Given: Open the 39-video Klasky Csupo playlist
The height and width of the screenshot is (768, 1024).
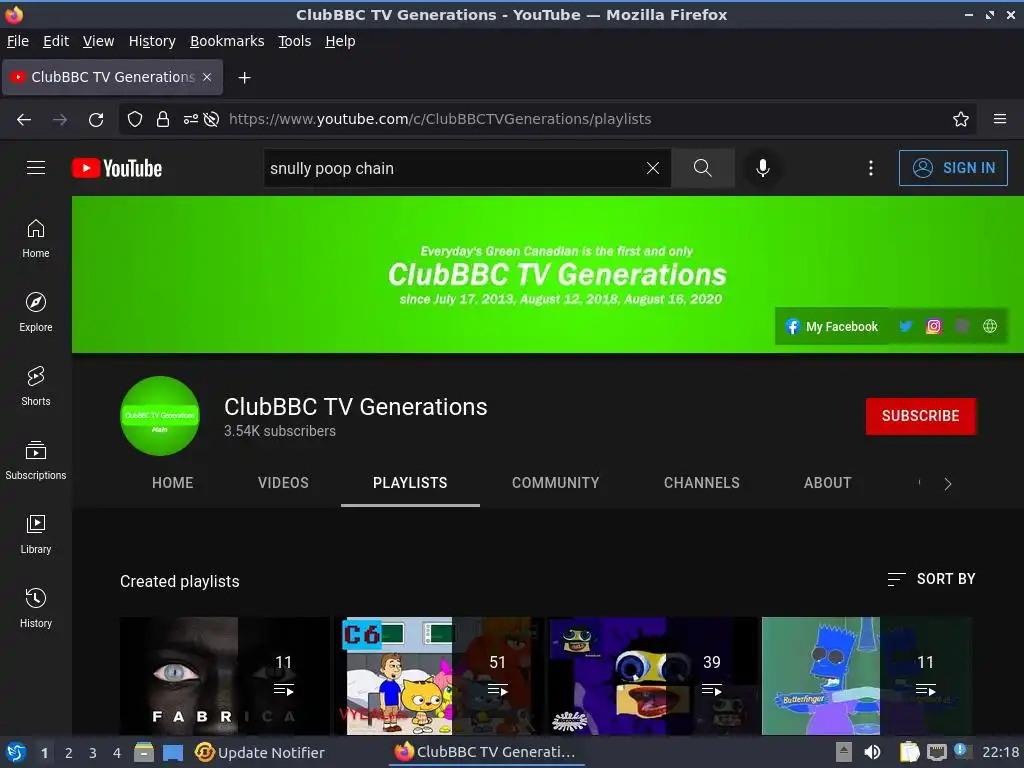Looking at the screenshot, I should (x=652, y=676).
